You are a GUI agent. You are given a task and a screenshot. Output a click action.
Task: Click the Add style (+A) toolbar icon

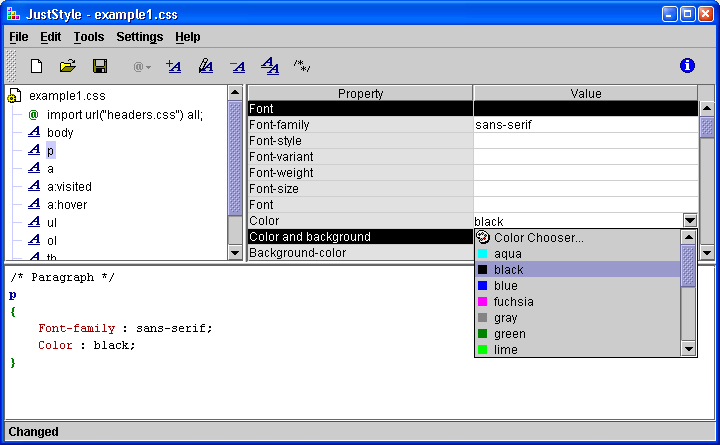[173, 66]
